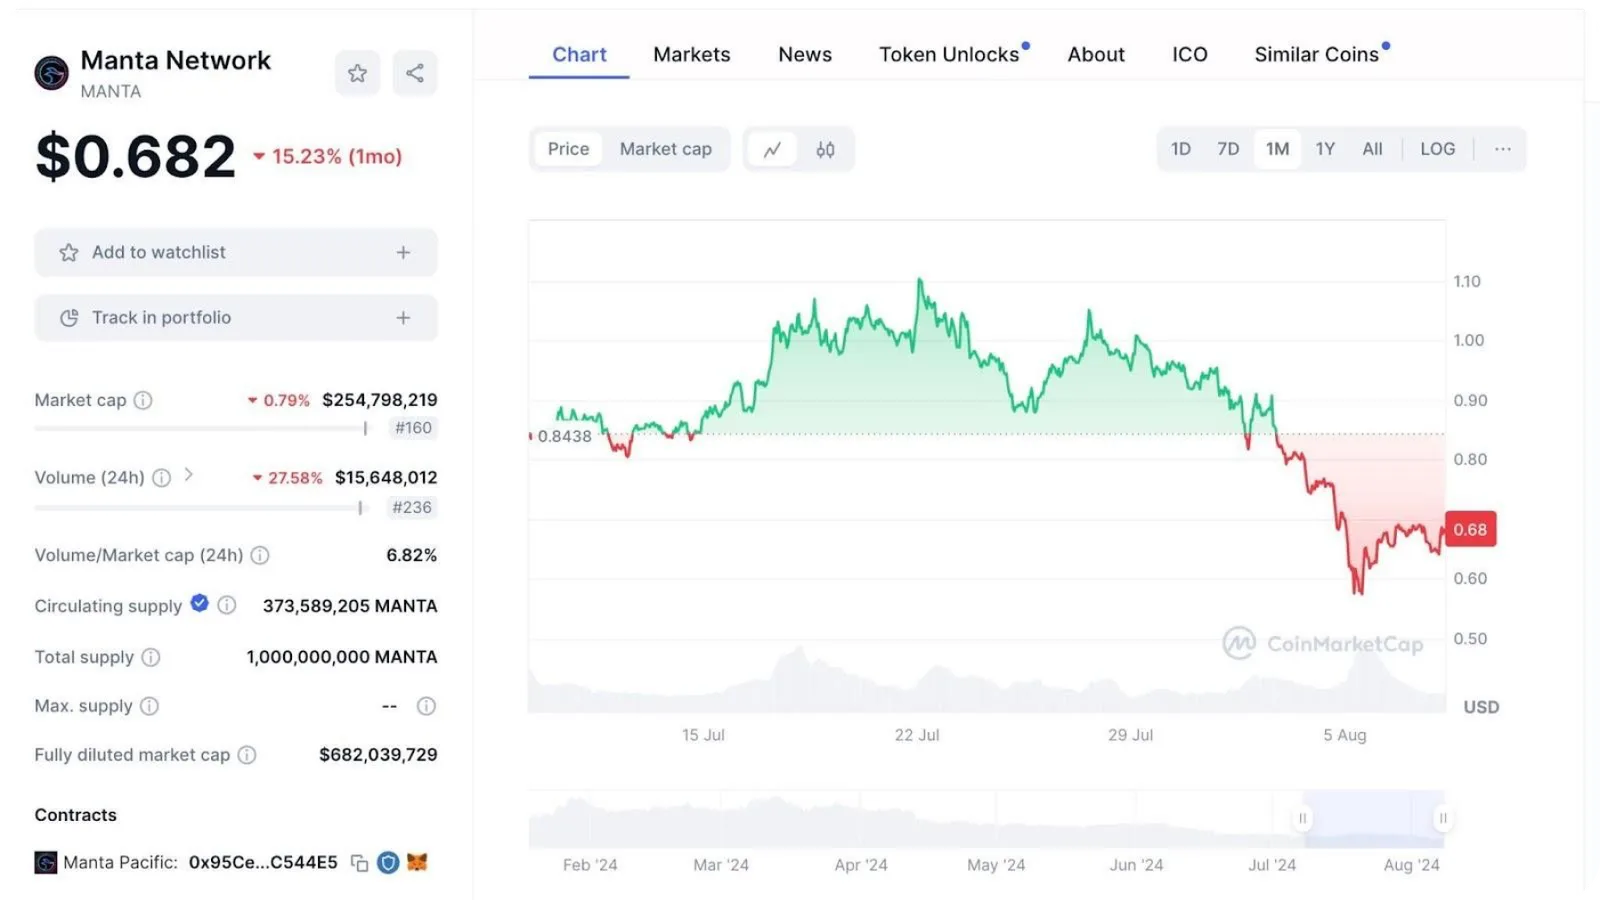Image resolution: width=1600 pixels, height=900 pixels.
Task: Click the left handle of the range selector
Action: coord(1302,819)
